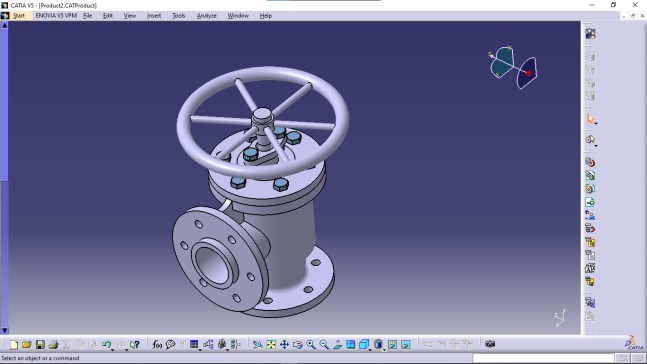Open a file with the folder icon

click(x=27, y=344)
